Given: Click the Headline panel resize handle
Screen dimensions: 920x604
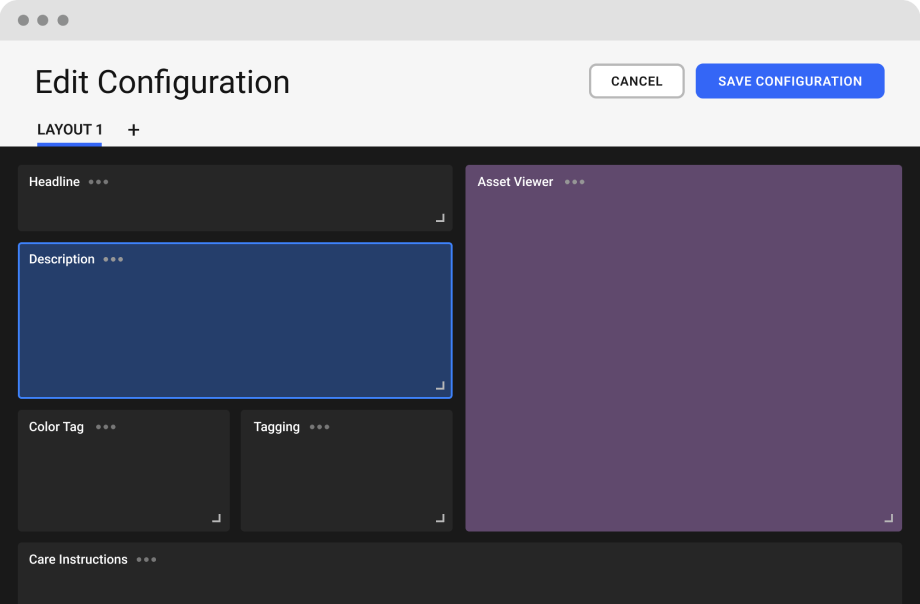Looking at the screenshot, I should (x=439, y=218).
